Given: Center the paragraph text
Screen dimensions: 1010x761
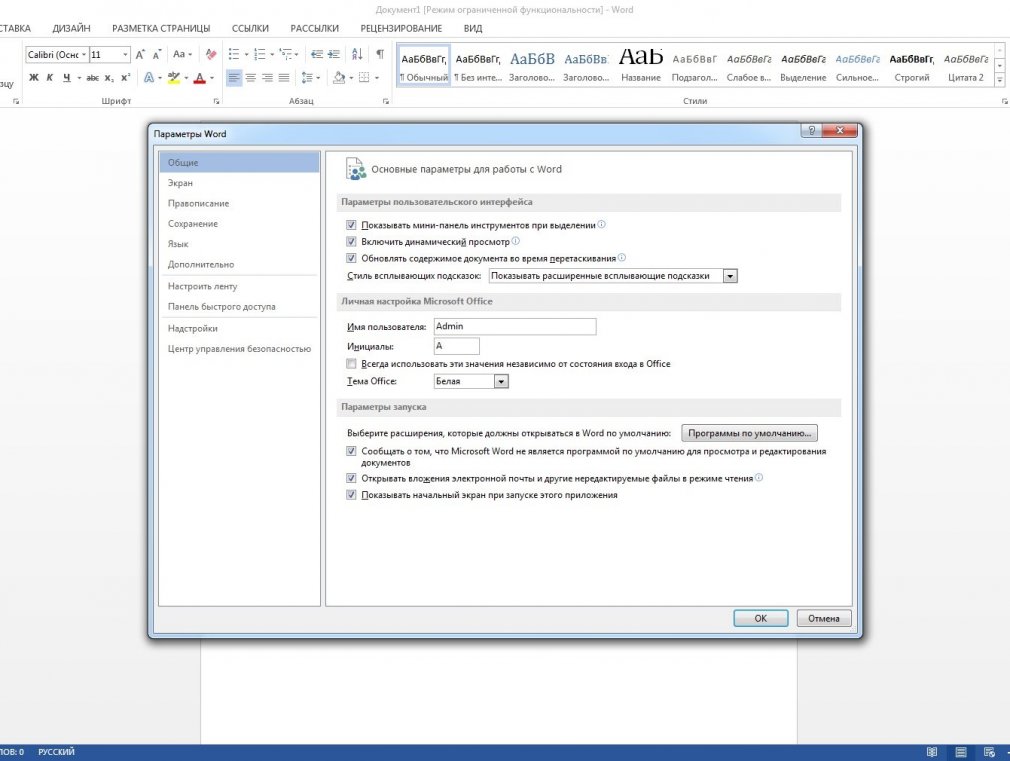Looking at the screenshot, I should tap(251, 78).
